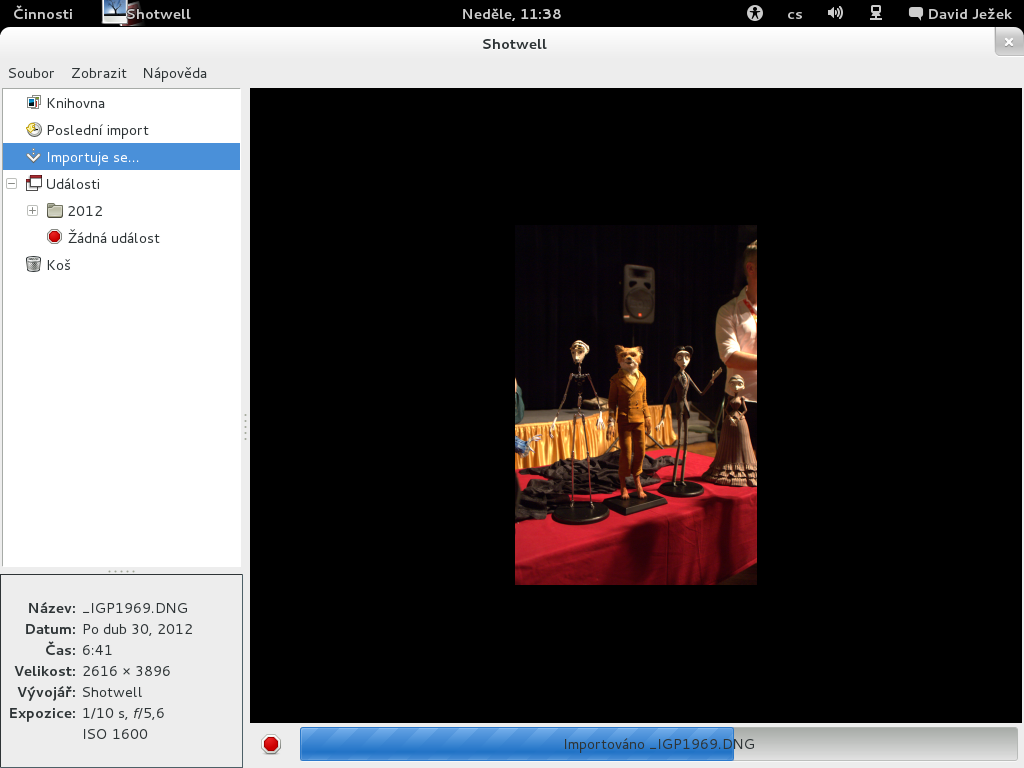Stop the import with the red button
This screenshot has width=1024, height=768.
tap(271, 744)
